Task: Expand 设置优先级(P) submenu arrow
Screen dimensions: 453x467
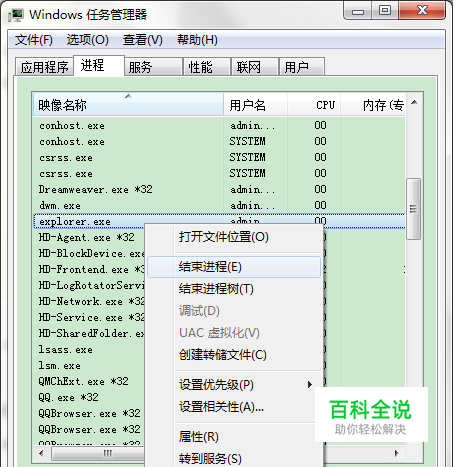Action: 310,385
